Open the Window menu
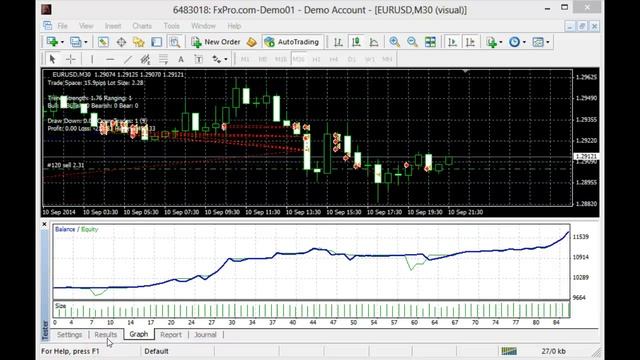This screenshot has width=640, height=360. tap(203, 26)
